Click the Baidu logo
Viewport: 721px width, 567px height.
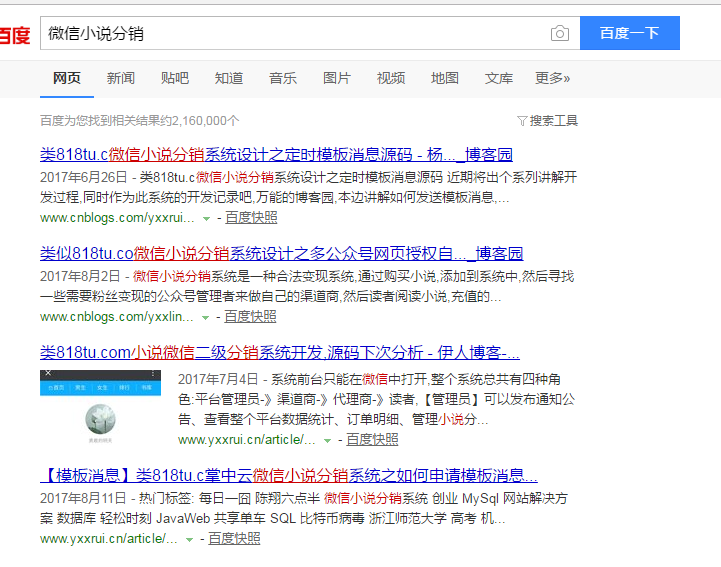pos(15,35)
